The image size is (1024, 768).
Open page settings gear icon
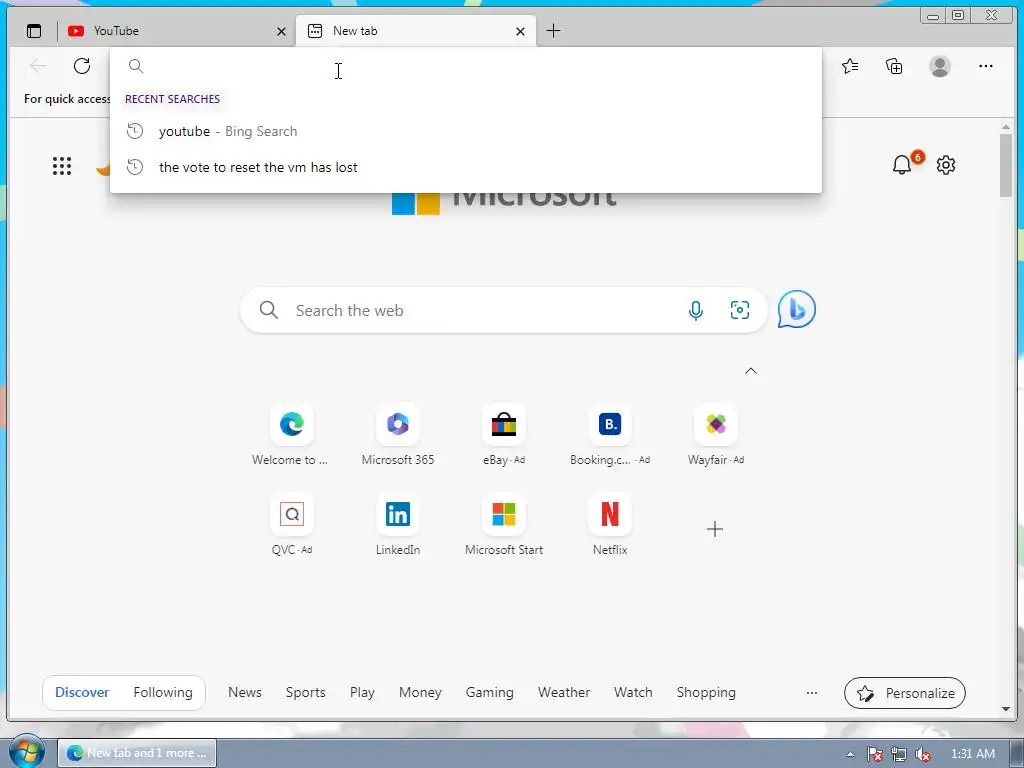tap(946, 165)
